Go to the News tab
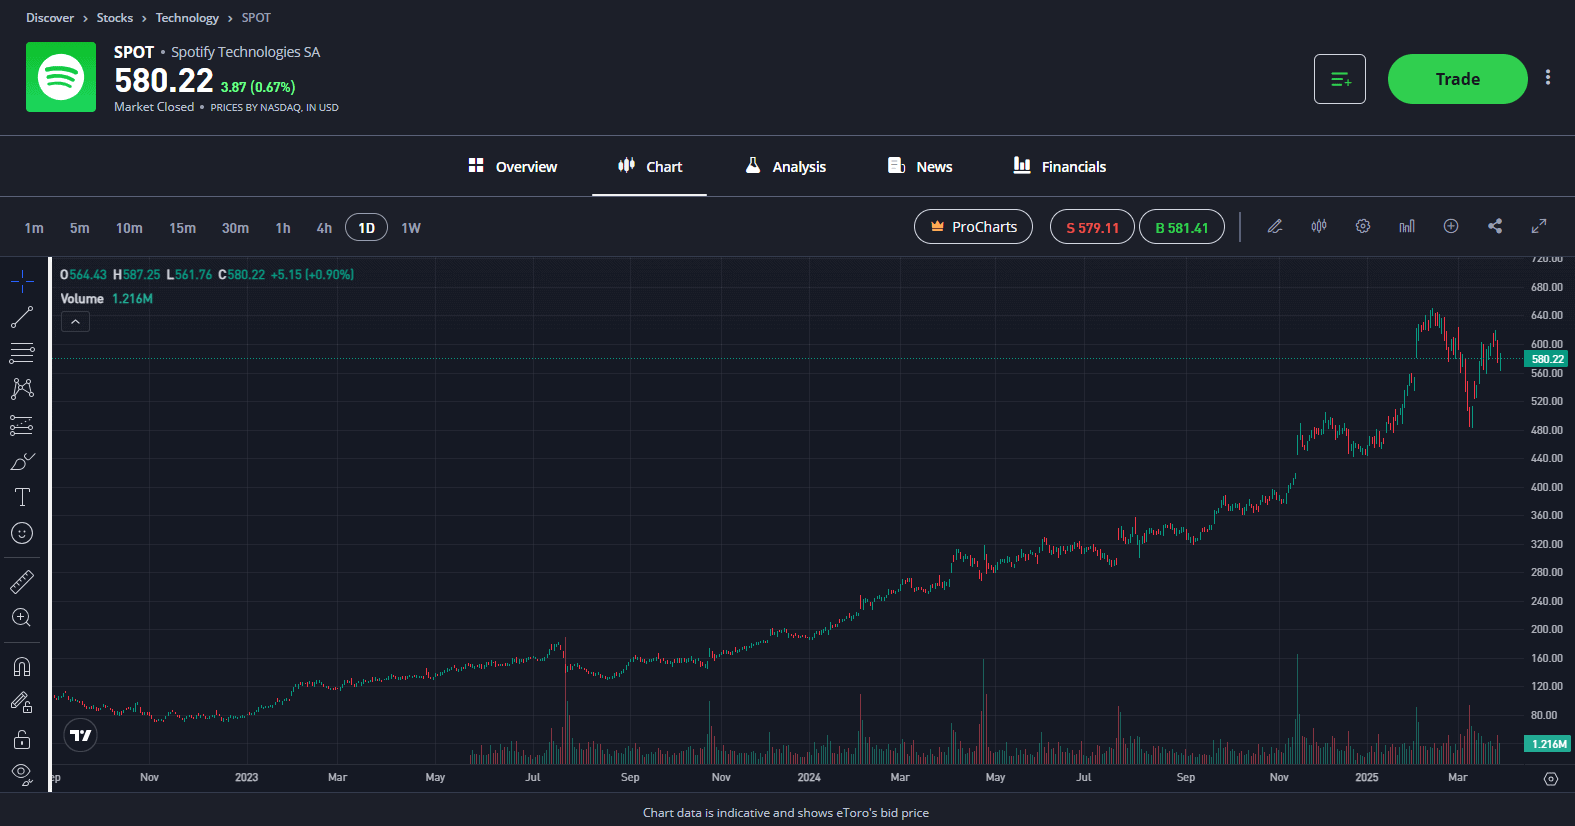The width and height of the screenshot is (1575, 826). pyautogui.click(x=920, y=166)
